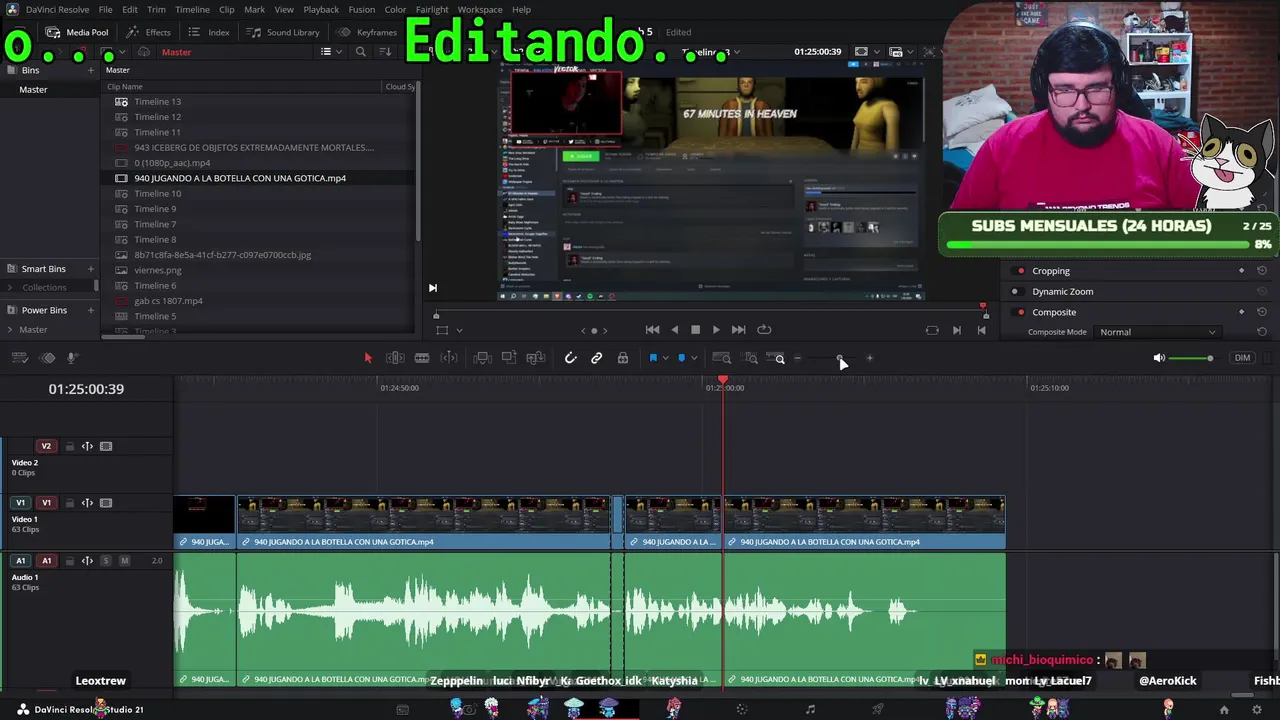This screenshot has width=1280, height=720.
Task: Toggle timeline Snapping magnet
Action: 571,358
